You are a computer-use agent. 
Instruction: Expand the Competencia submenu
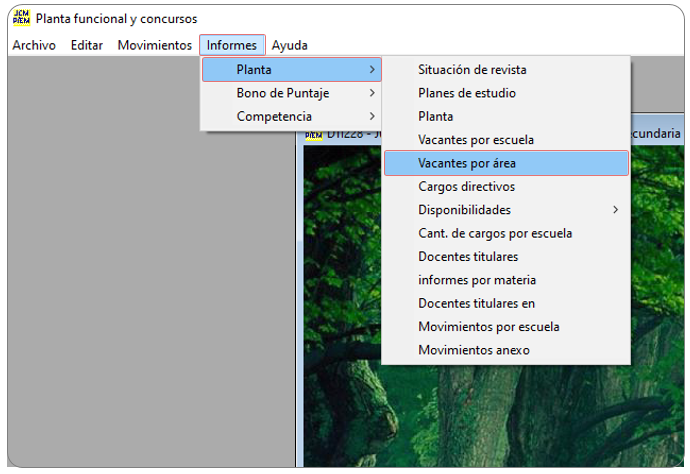point(291,116)
